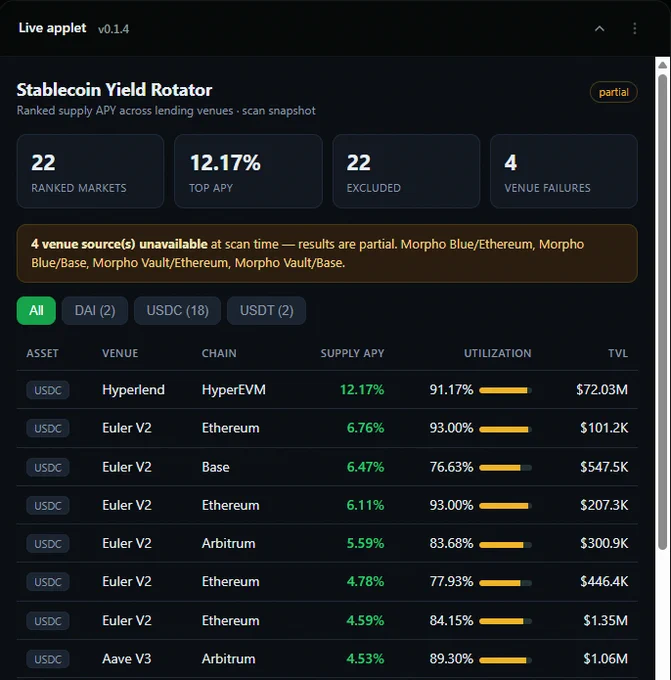Click the Base chain cell
This screenshot has width=671, height=680.
pos(216,467)
